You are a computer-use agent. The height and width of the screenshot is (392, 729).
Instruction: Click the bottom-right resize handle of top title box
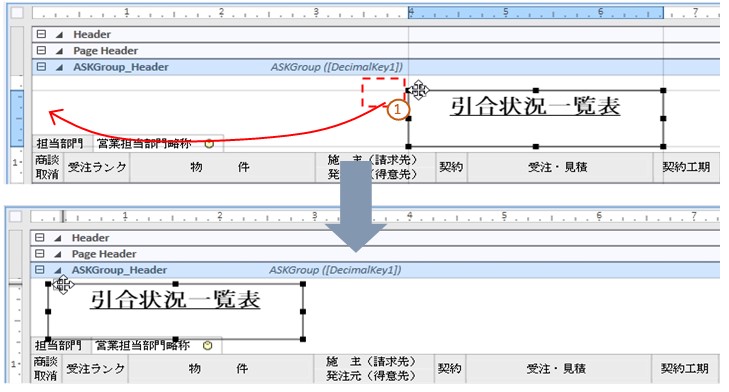pos(663,146)
